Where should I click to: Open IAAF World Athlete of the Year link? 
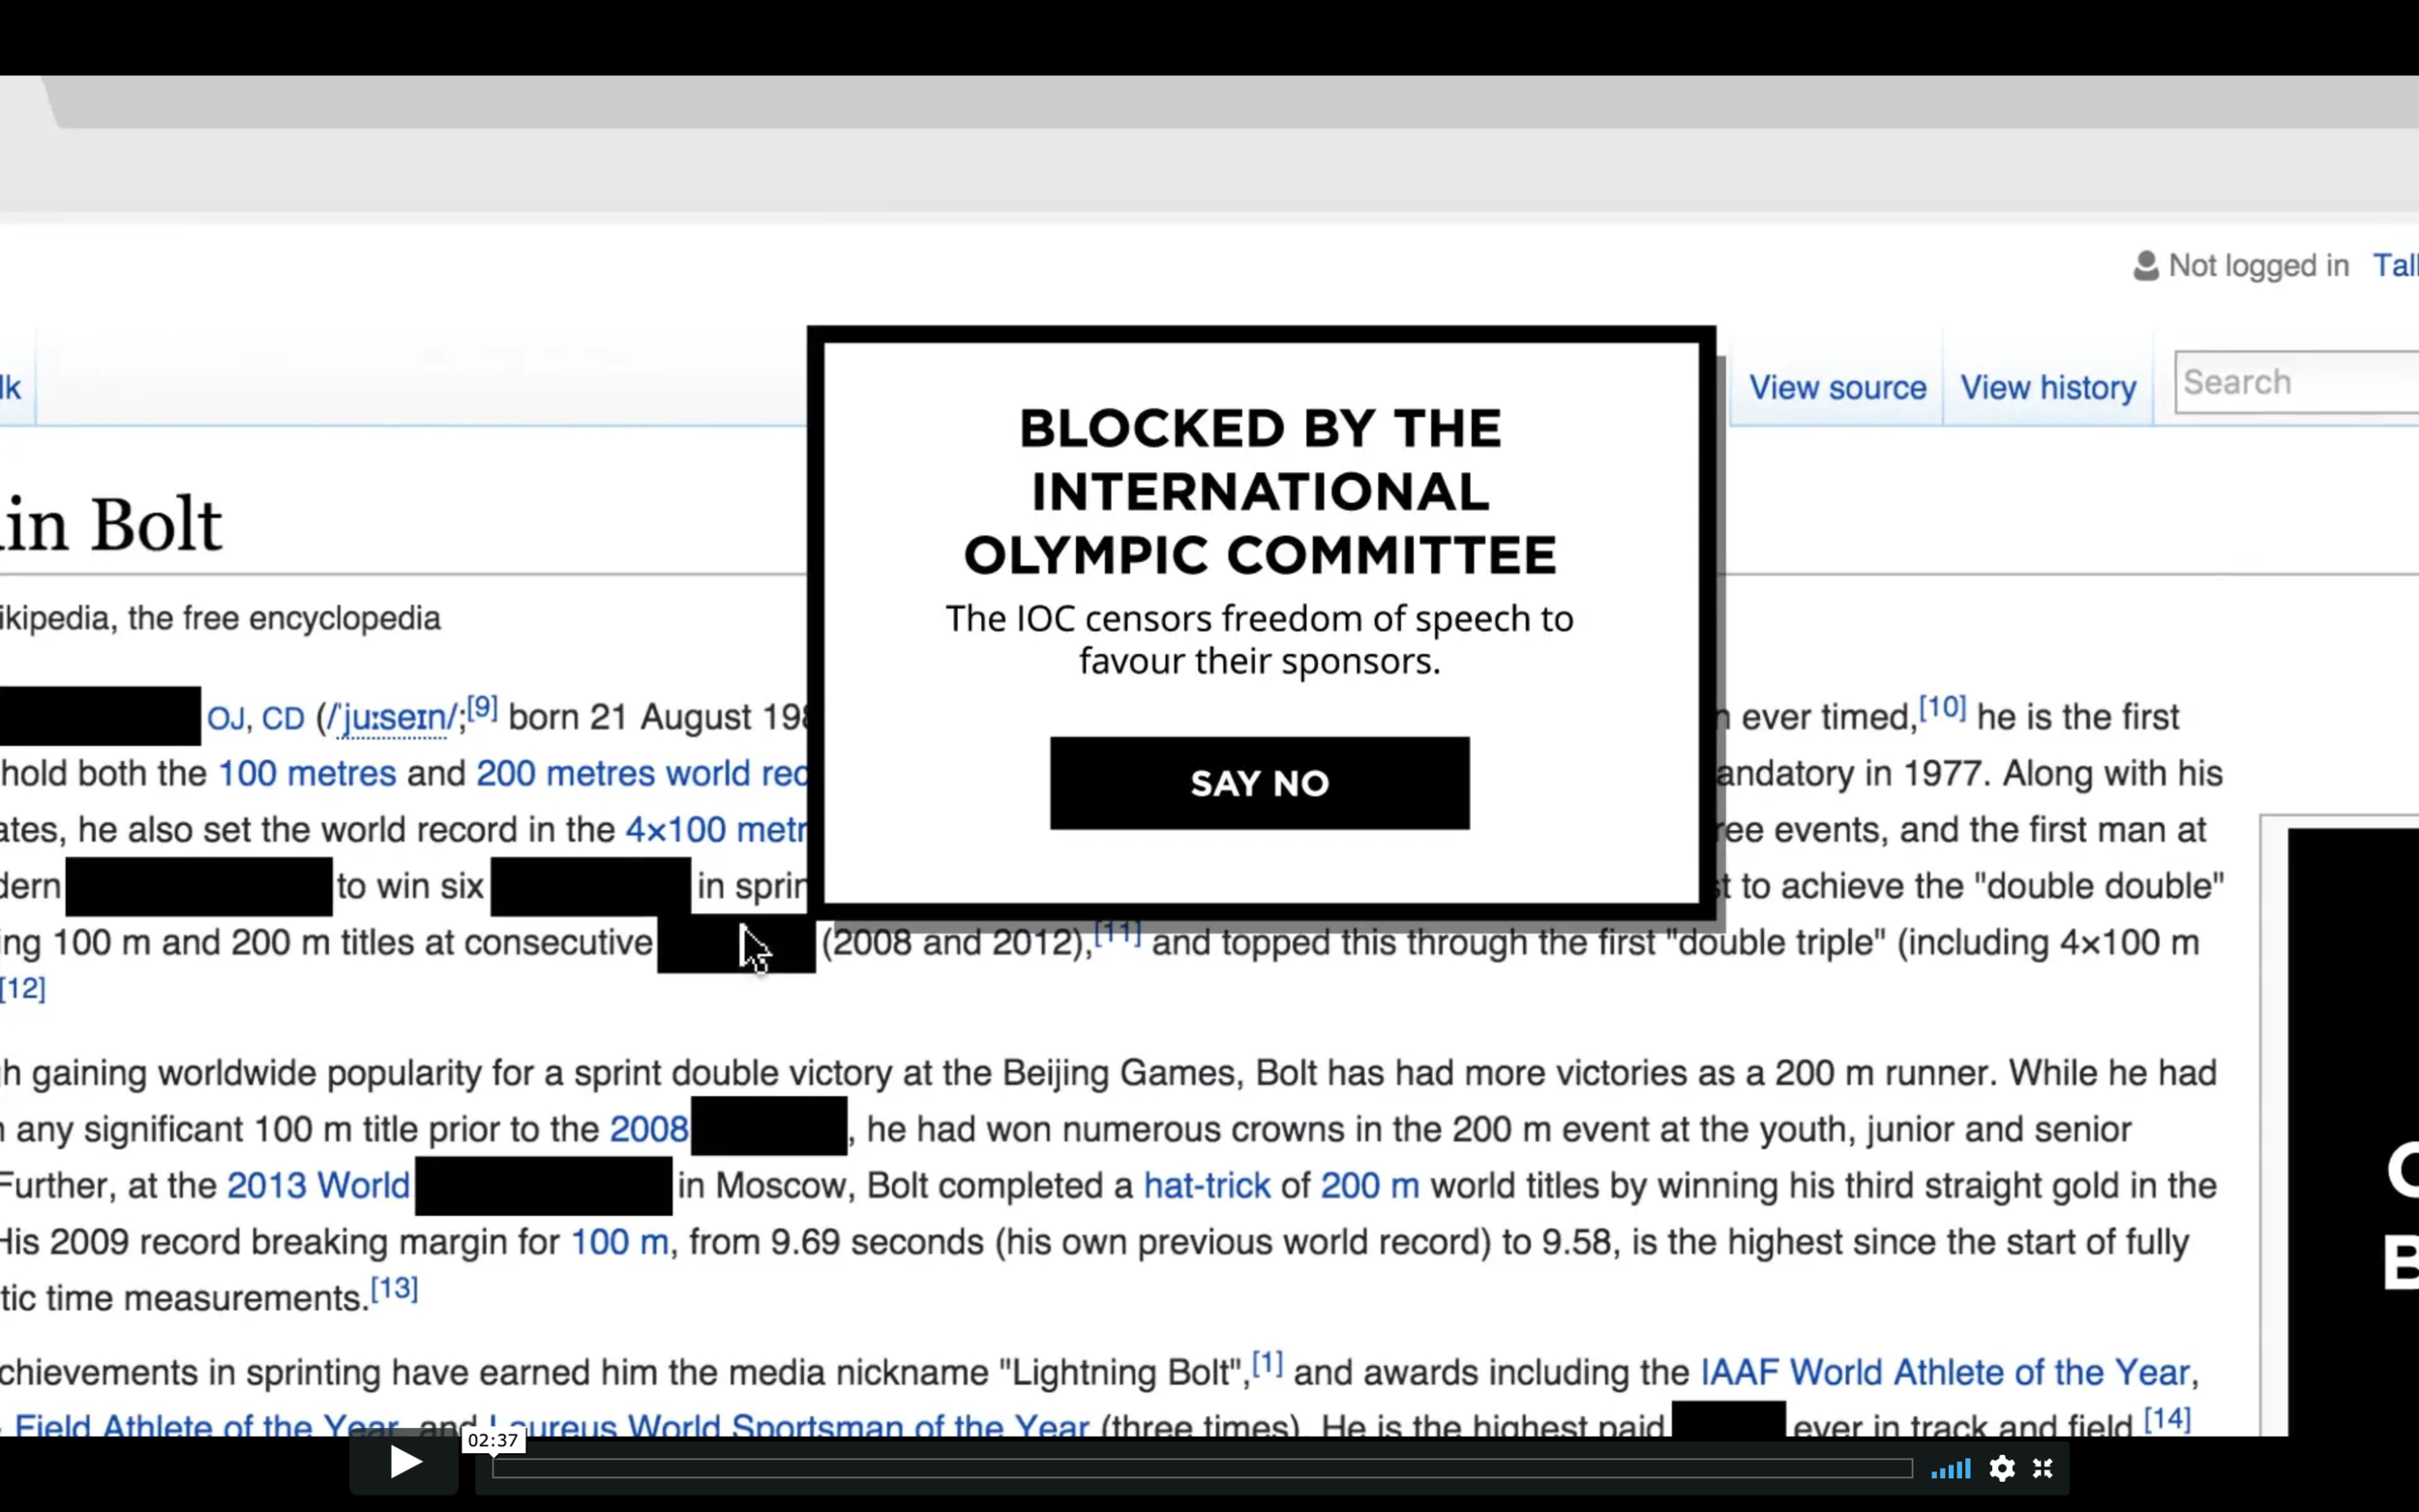(1944, 1372)
